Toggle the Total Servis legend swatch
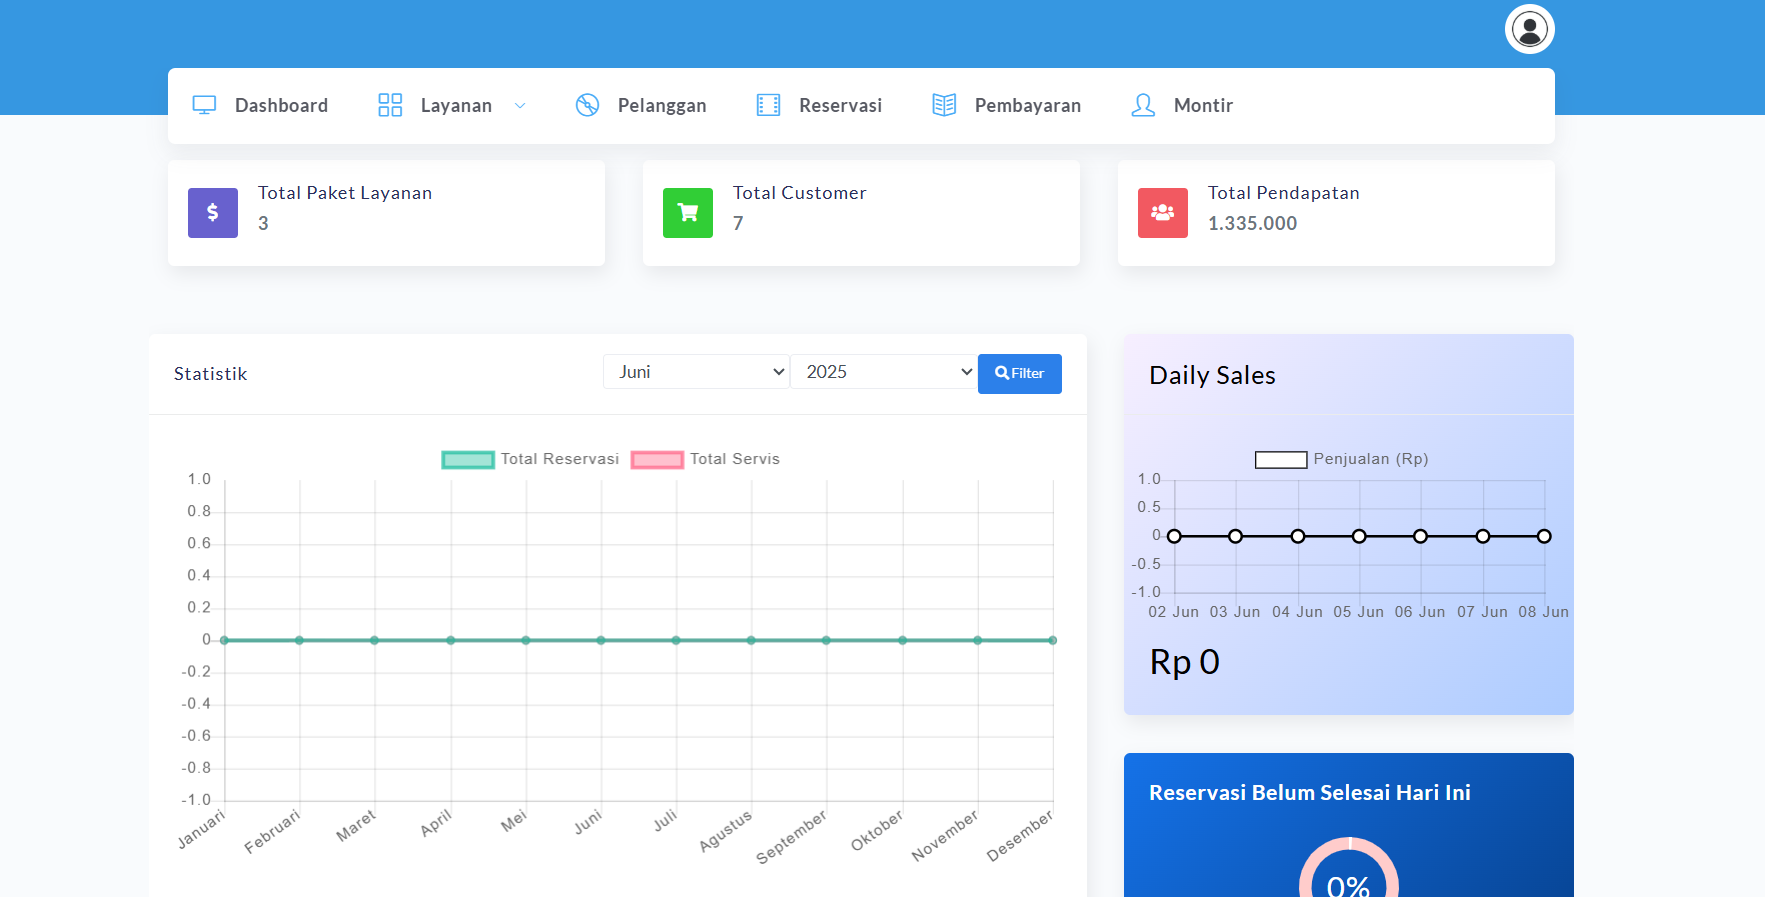 point(657,460)
